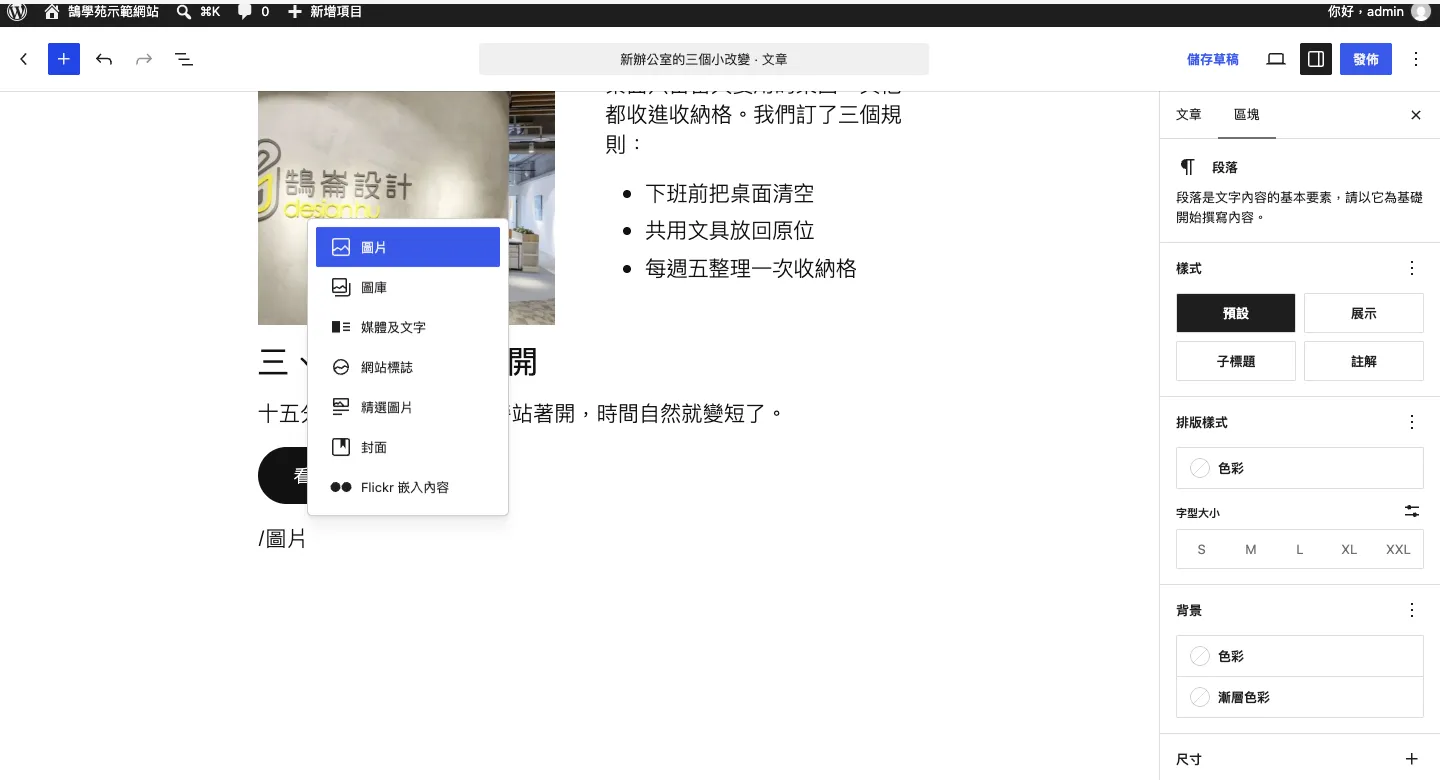The image size is (1440, 780).
Task: Click the 發佈 publish button
Action: click(x=1366, y=59)
